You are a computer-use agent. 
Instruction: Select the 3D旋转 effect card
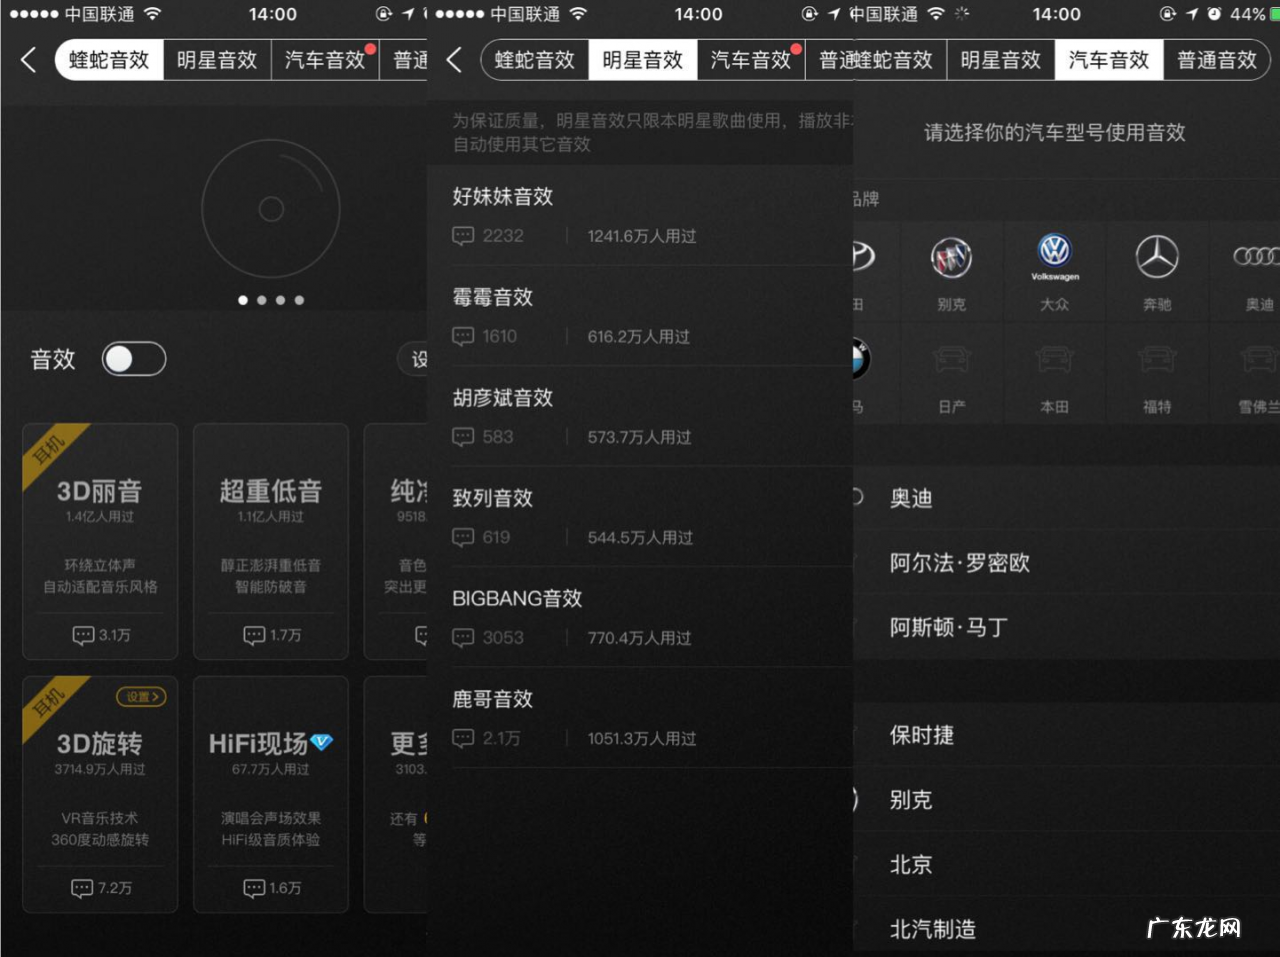(x=100, y=795)
